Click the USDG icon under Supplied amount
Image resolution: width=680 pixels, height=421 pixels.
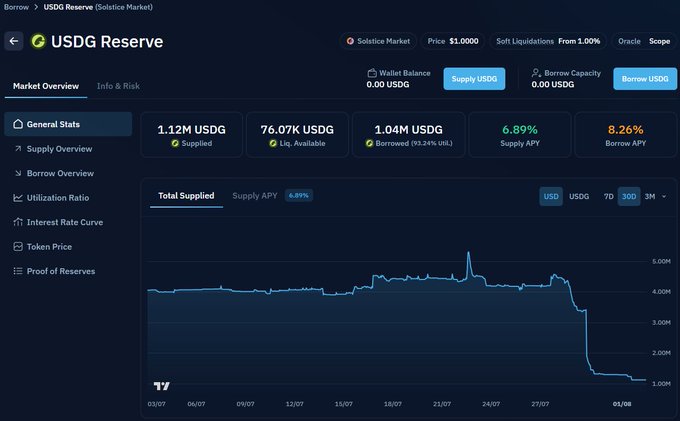coord(175,144)
